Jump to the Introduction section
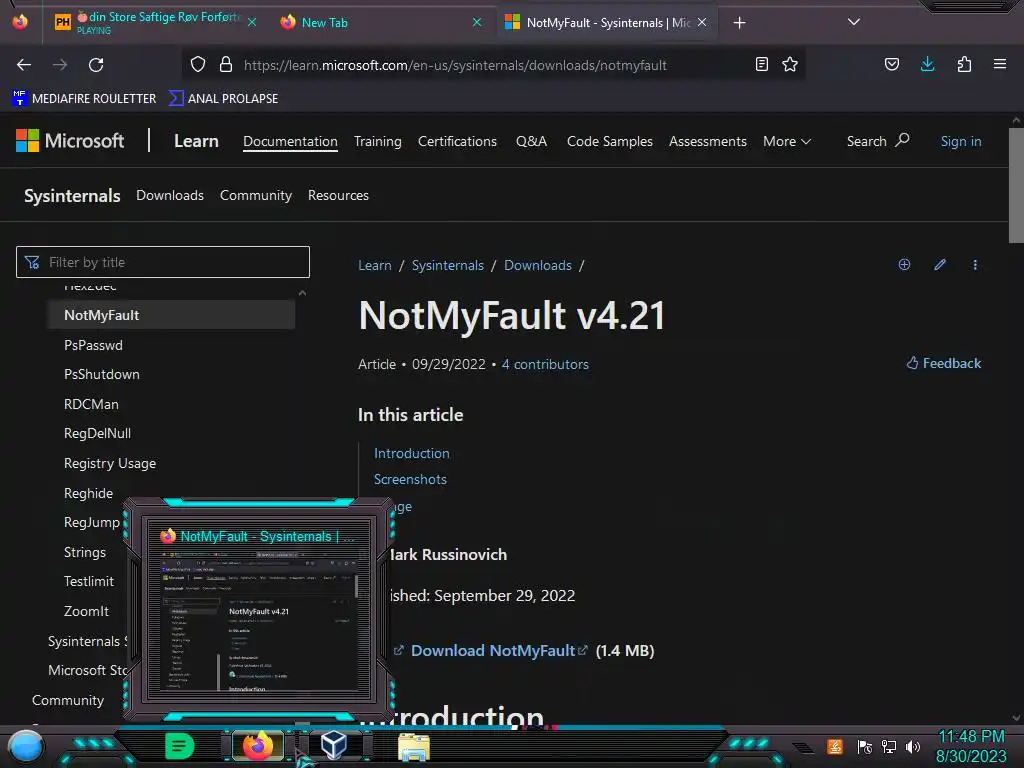 411,453
